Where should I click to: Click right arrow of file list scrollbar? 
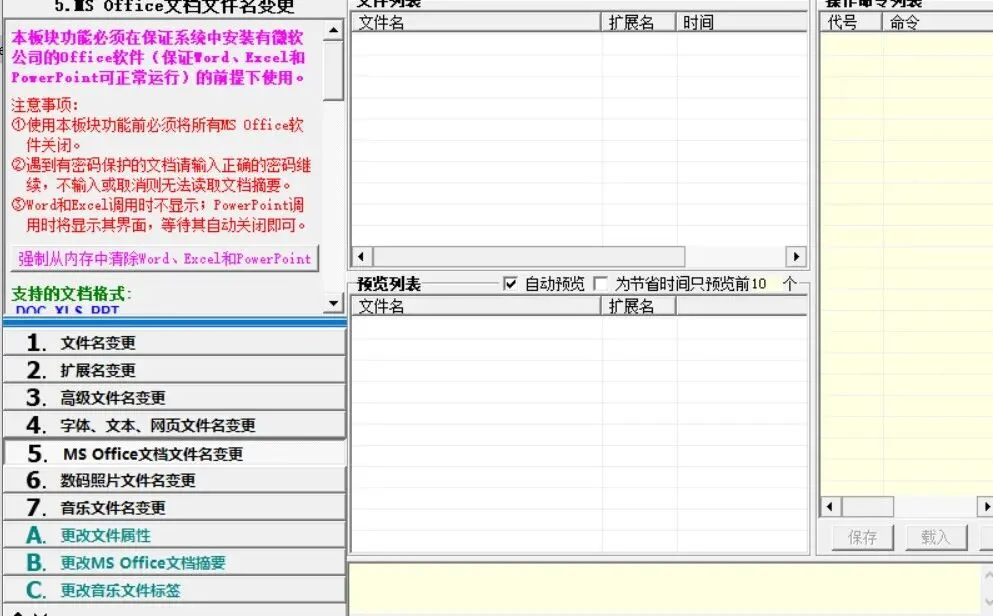pos(795,256)
